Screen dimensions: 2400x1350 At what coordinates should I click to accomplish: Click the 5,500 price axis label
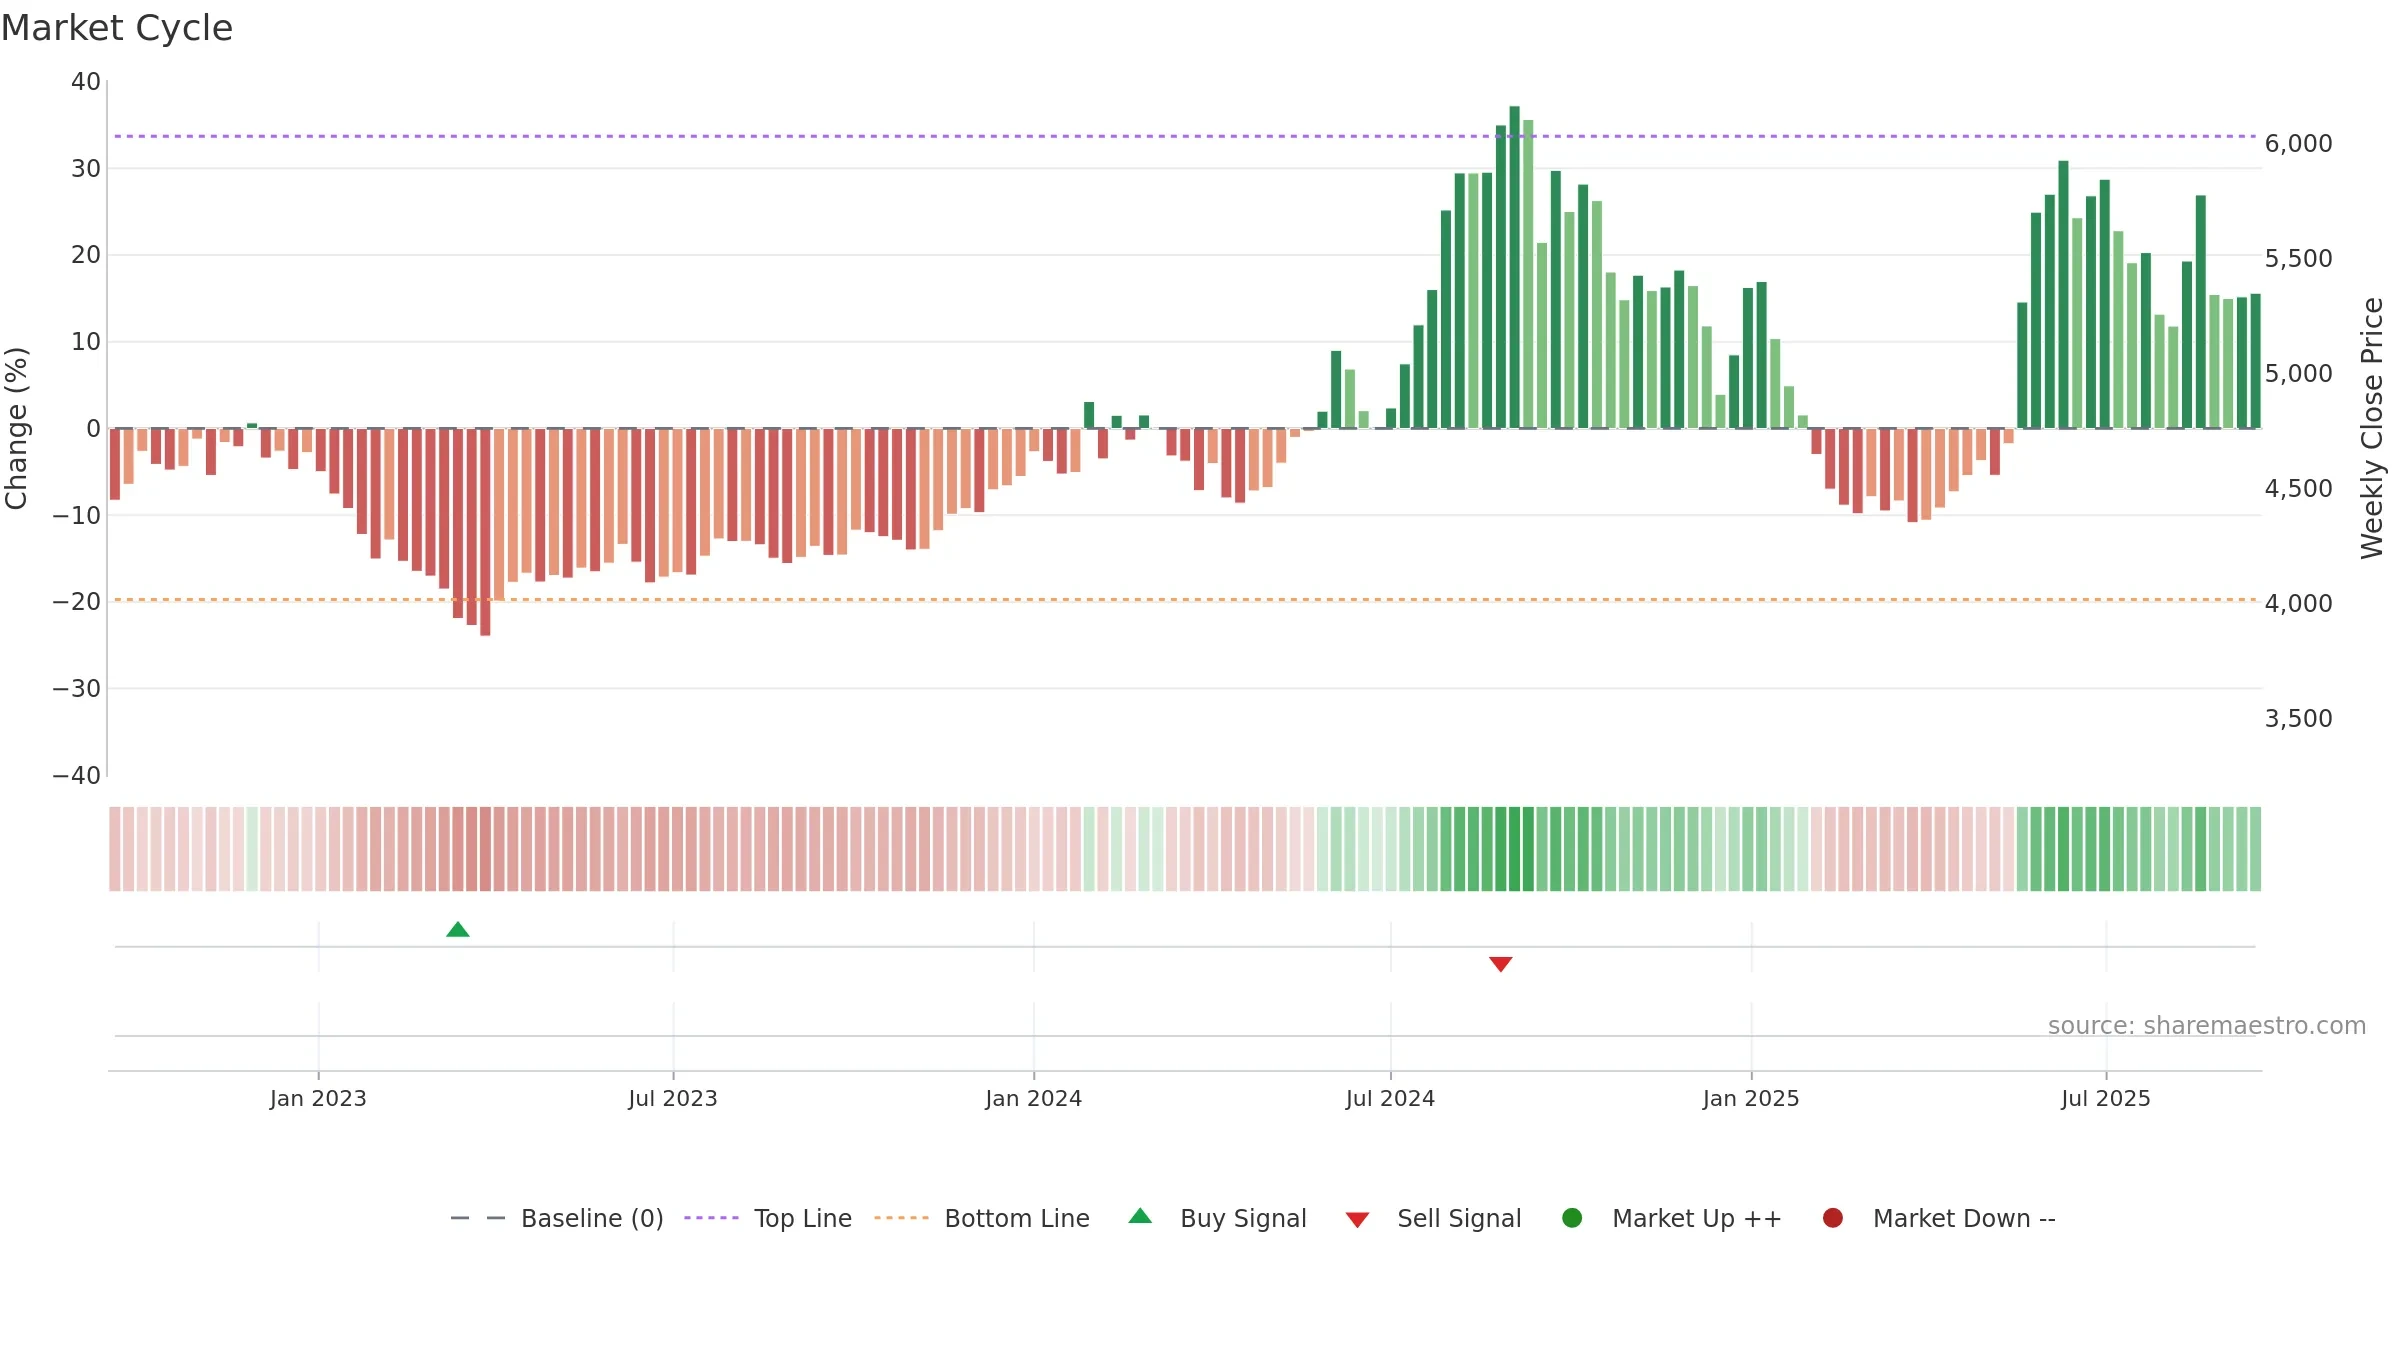tap(2298, 259)
